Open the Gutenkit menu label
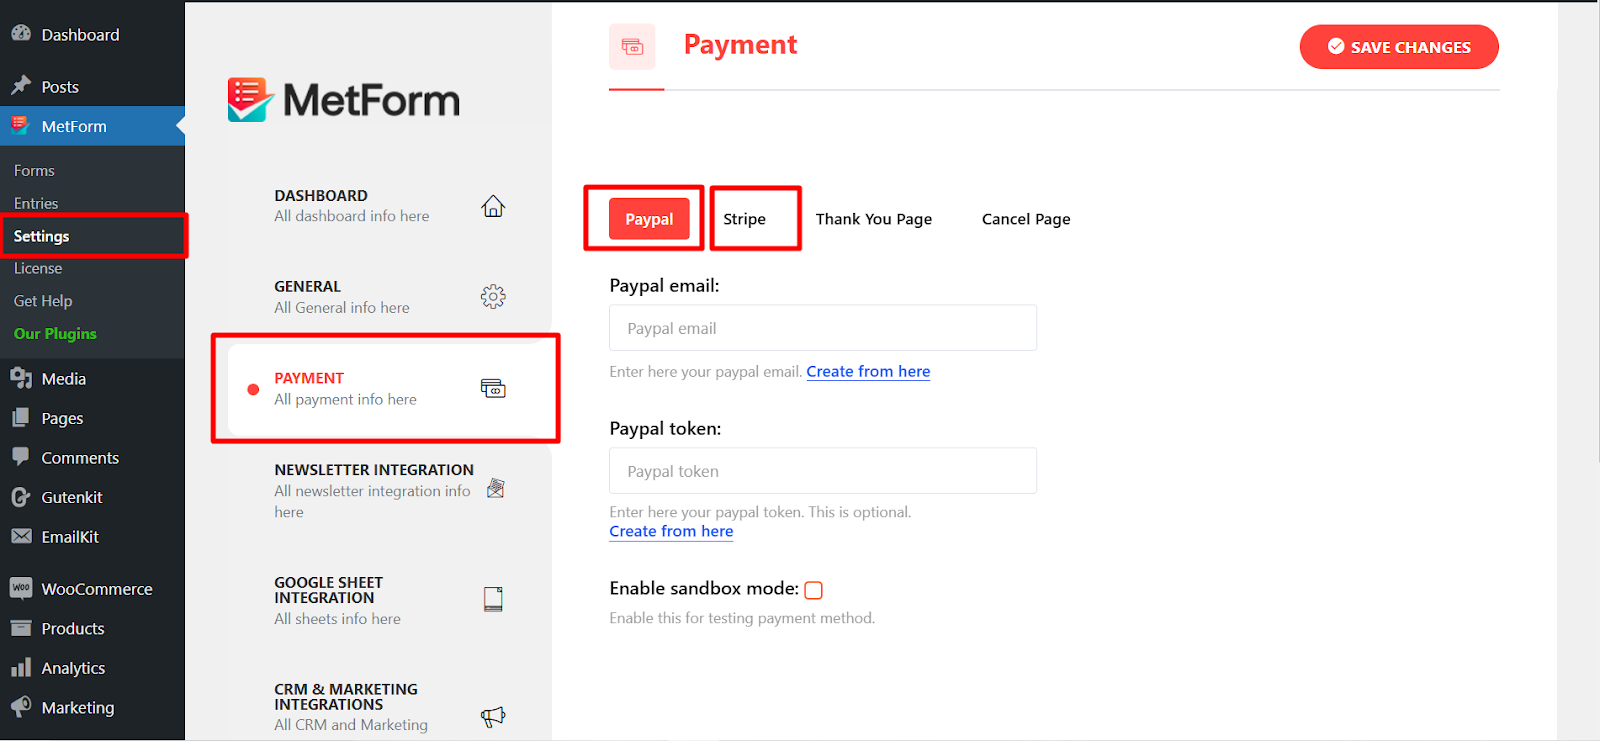The height and width of the screenshot is (741, 1600). [x=72, y=497]
